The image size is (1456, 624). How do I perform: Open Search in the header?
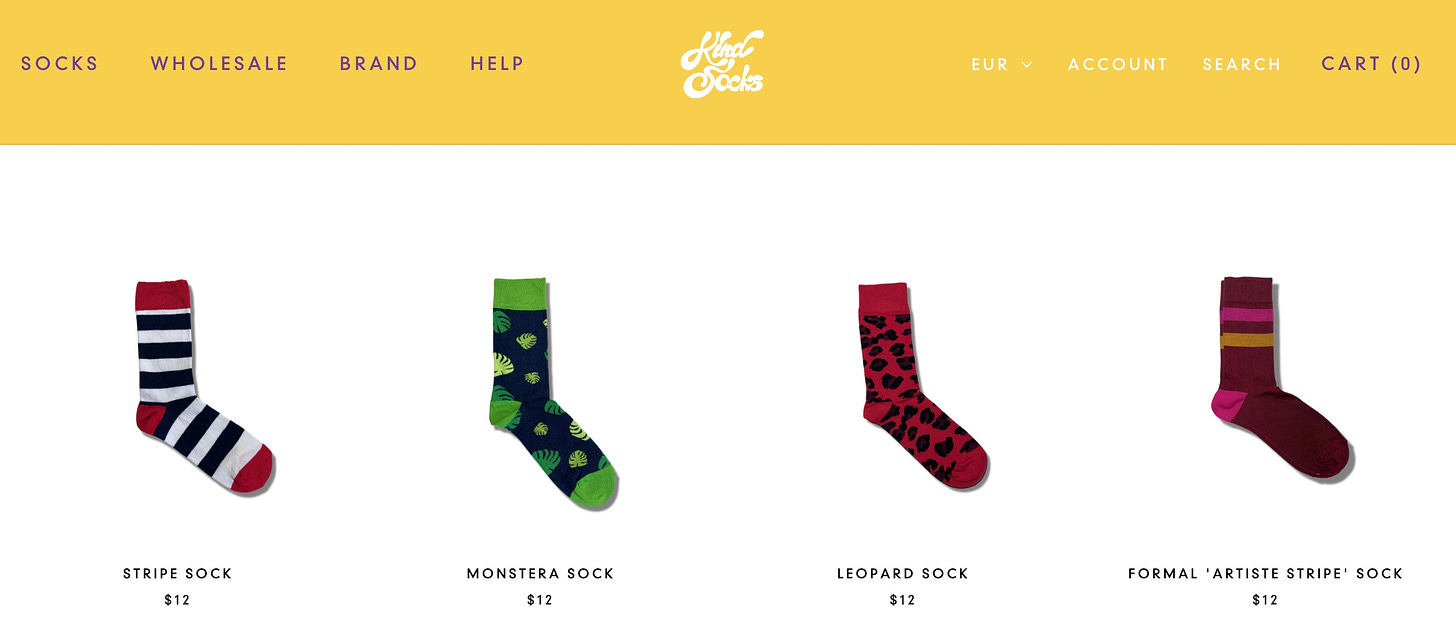click(x=1242, y=64)
